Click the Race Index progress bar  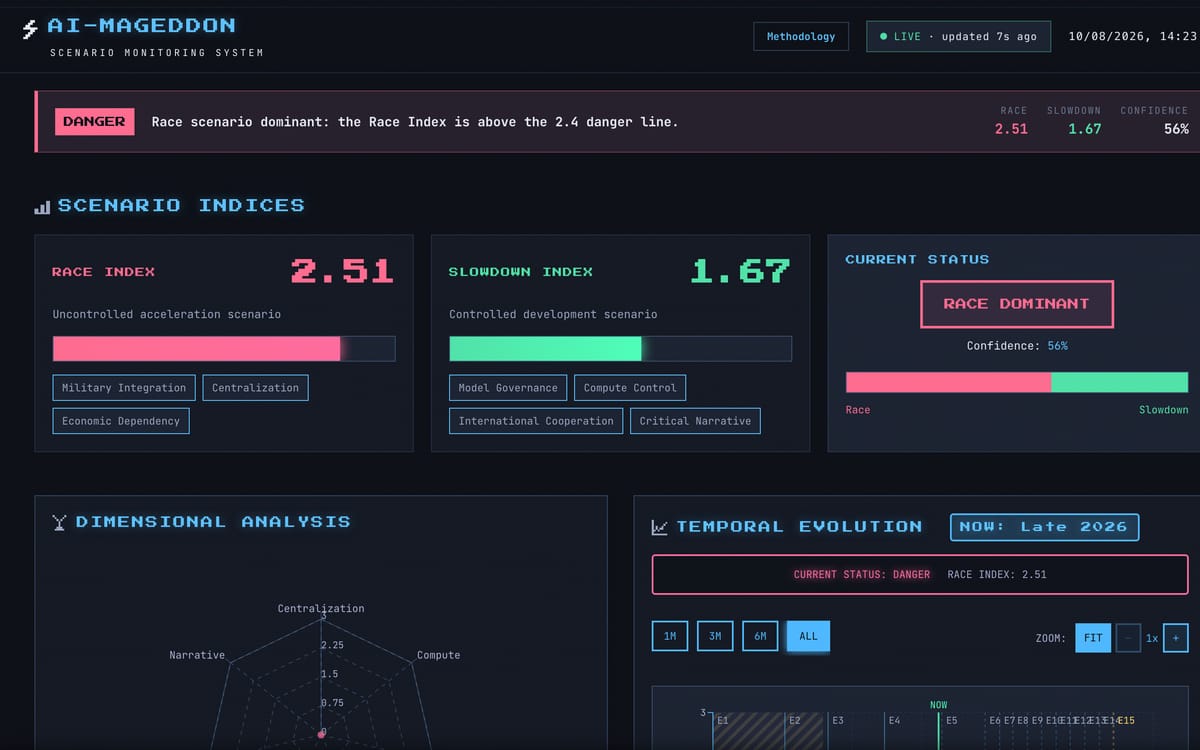tap(224, 348)
